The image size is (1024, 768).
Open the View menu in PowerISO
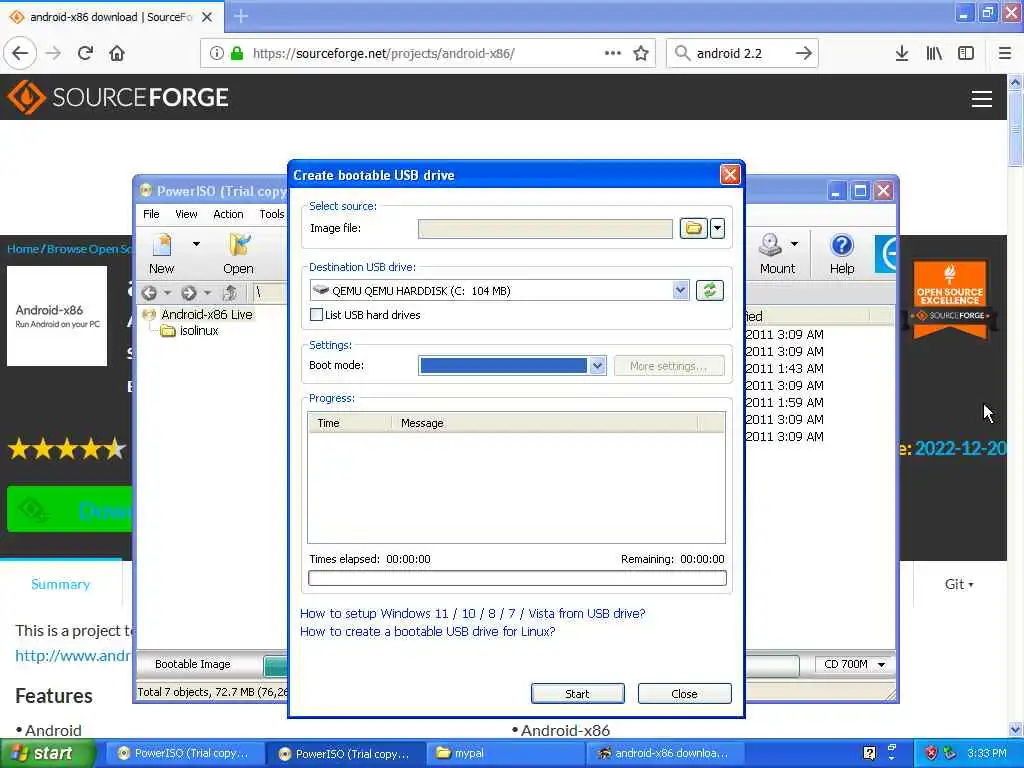[186, 214]
